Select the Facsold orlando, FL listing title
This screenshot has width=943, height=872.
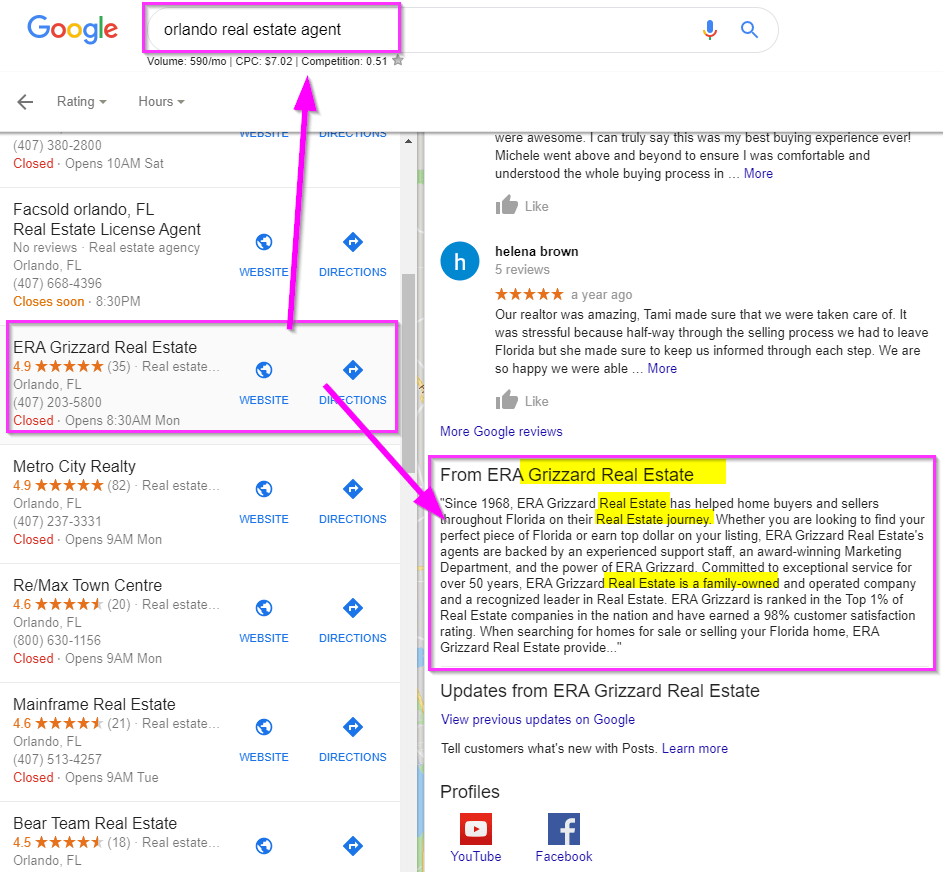pos(107,220)
